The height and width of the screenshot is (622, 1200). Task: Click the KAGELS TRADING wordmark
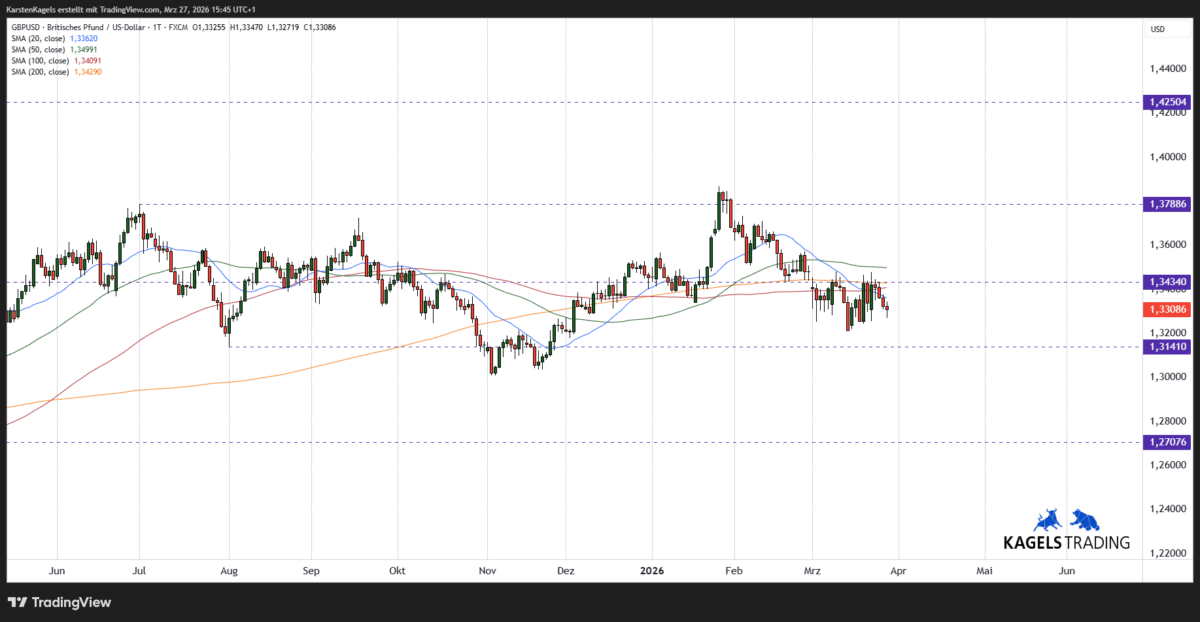[x=1068, y=541]
